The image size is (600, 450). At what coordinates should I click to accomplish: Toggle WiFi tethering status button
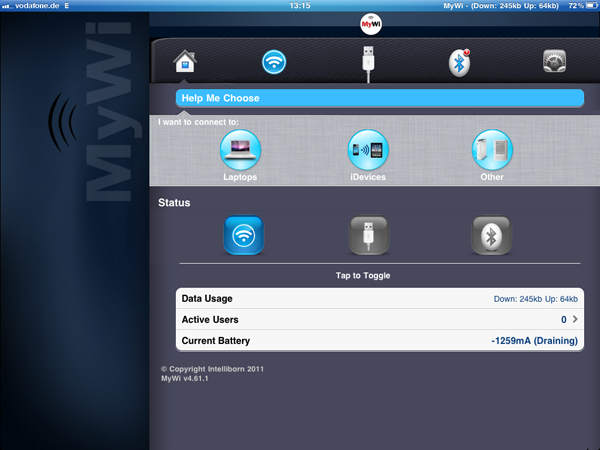pyautogui.click(x=243, y=235)
